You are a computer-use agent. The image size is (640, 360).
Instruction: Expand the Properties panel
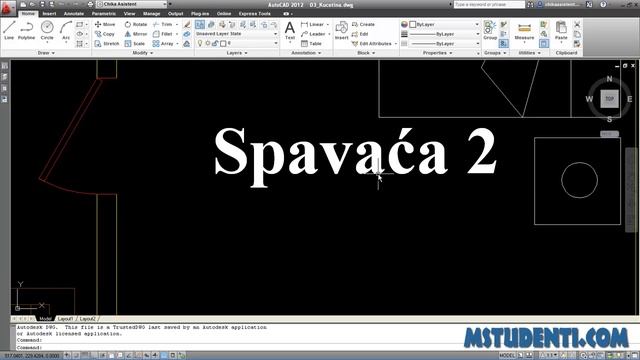(x=438, y=53)
